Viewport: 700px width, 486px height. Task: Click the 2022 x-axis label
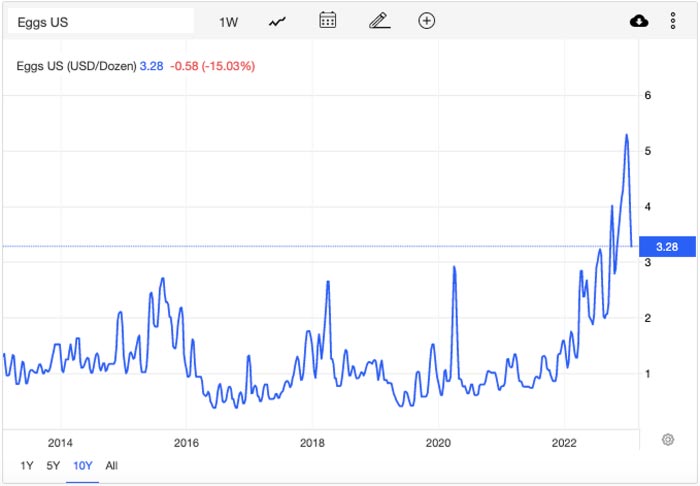pyautogui.click(x=564, y=443)
